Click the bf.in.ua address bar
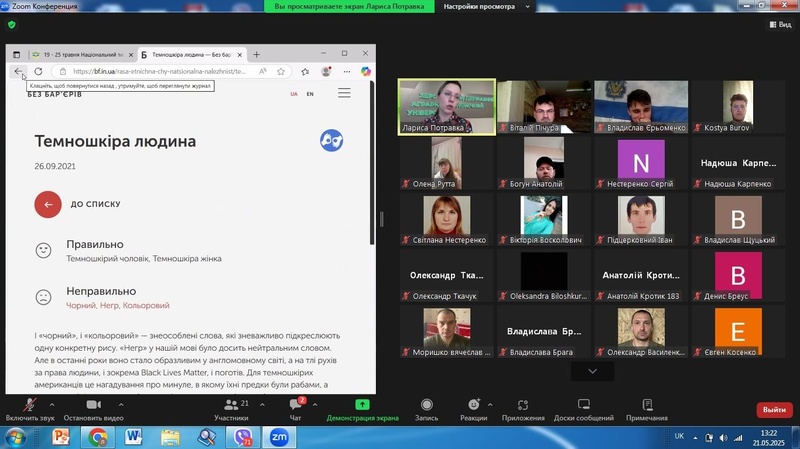Screen dimensions: 800x449 [159, 71]
